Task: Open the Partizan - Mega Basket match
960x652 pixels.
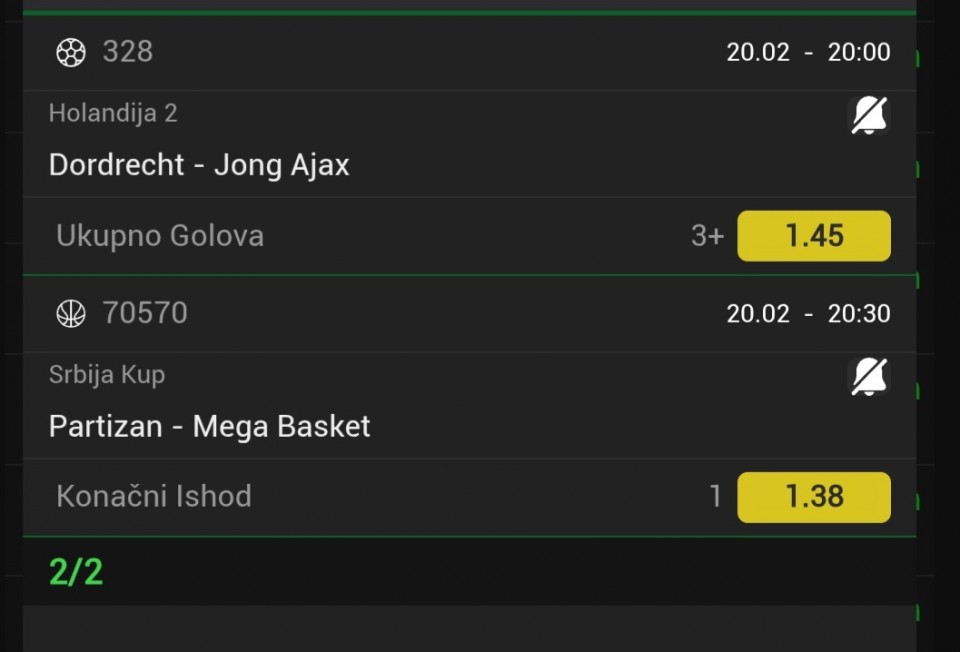Action: point(209,427)
